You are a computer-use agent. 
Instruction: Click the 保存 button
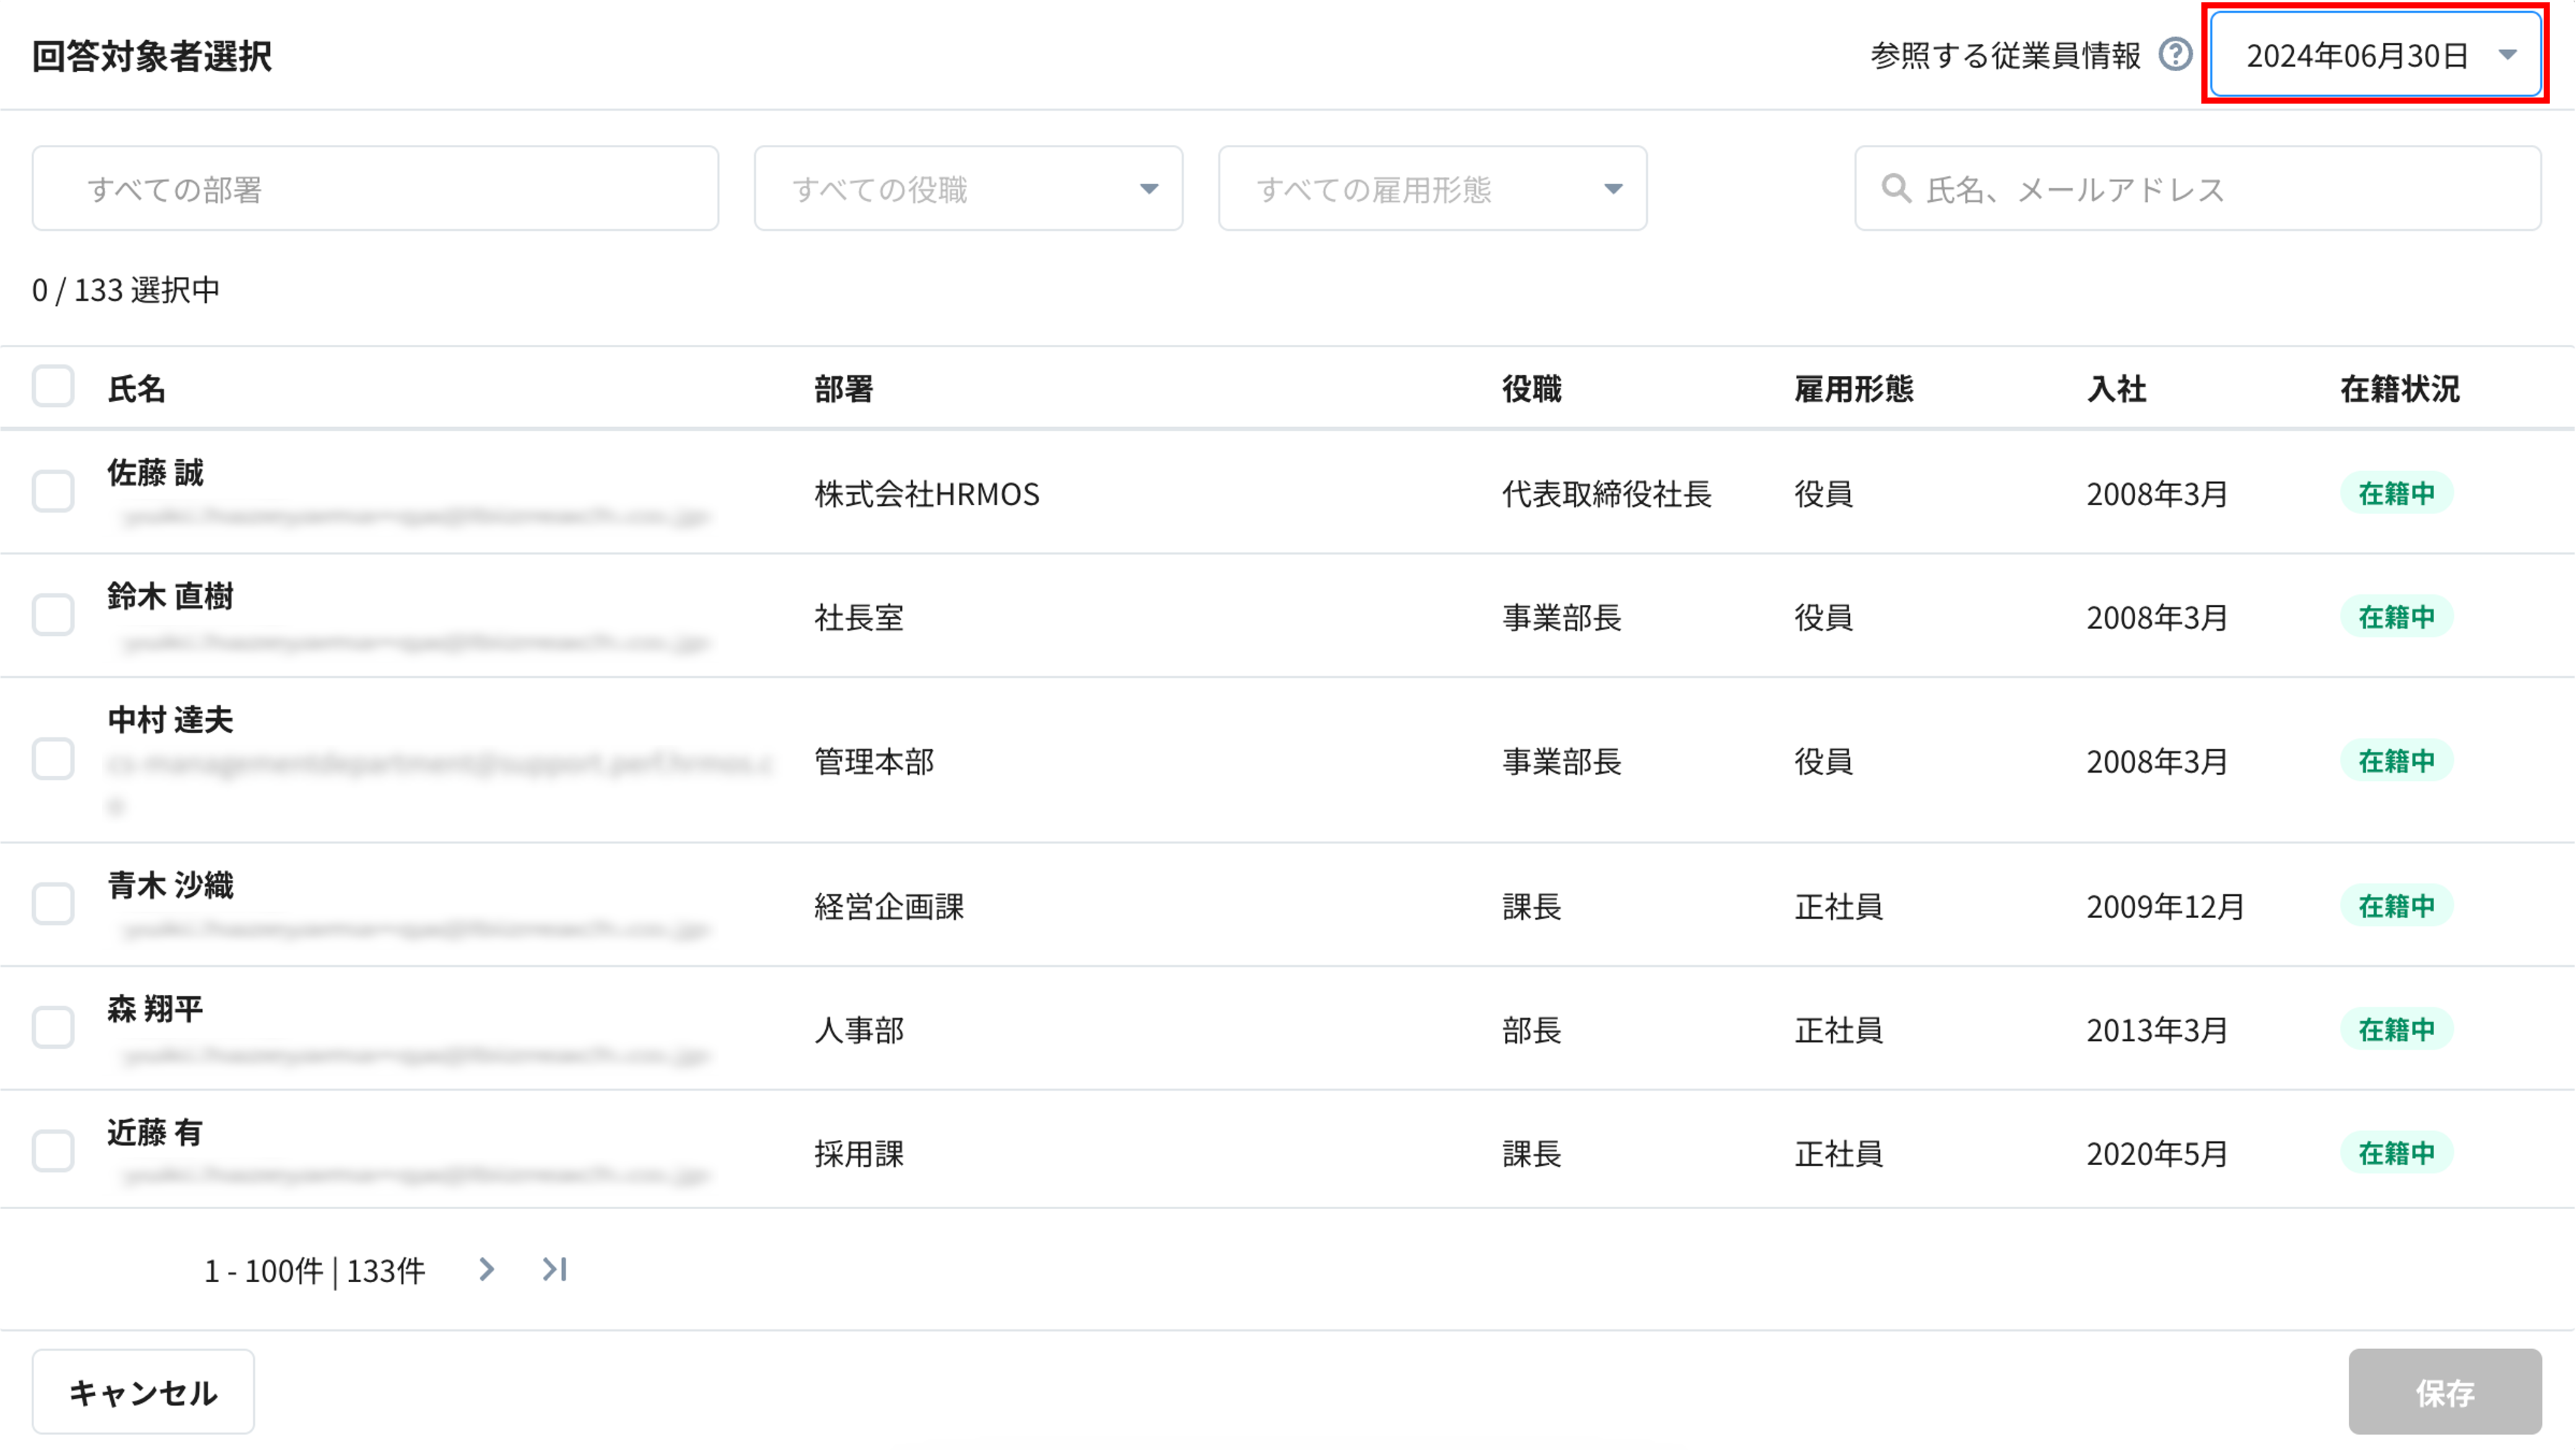coord(2444,1391)
